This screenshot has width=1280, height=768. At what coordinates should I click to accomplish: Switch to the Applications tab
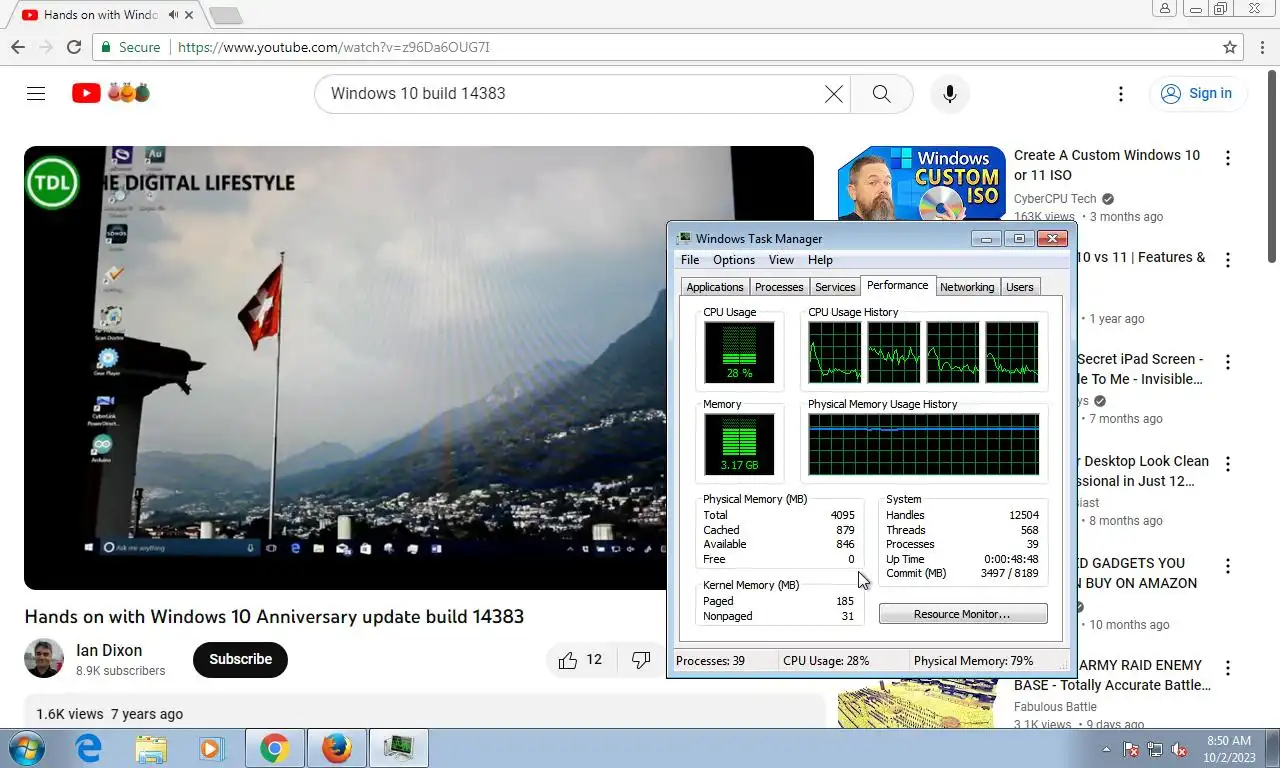(x=715, y=287)
